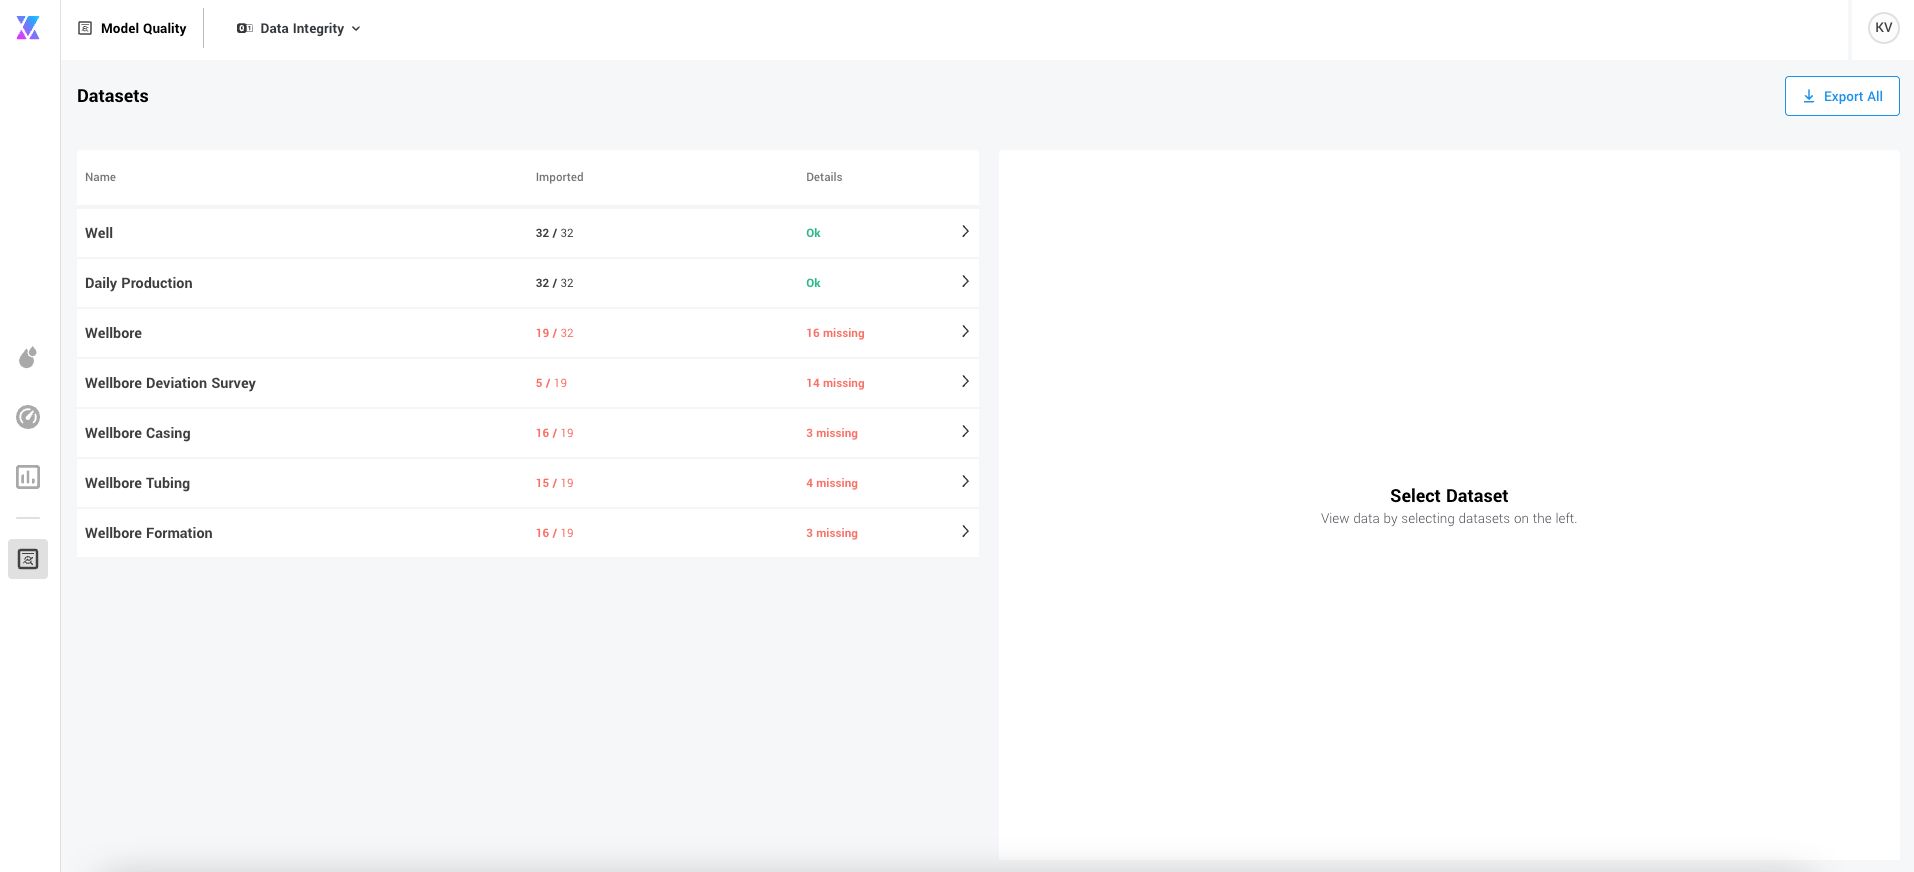Expand the Wellbore 19 / 32 row chevron

(x=965, y=331)
